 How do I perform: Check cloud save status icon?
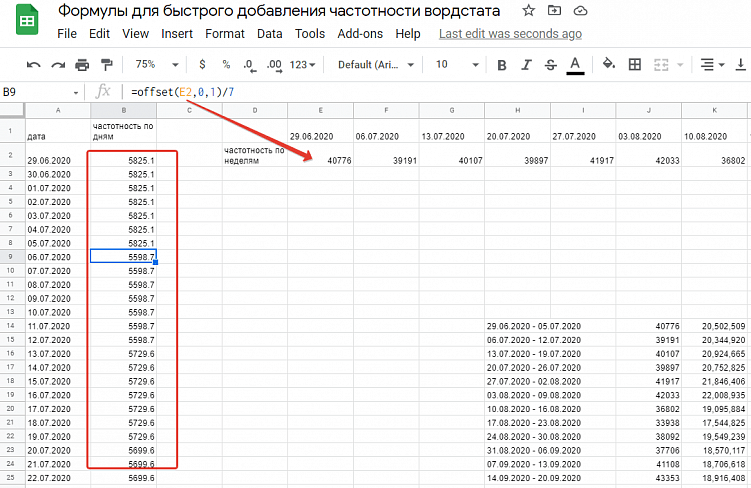[580, 11]
